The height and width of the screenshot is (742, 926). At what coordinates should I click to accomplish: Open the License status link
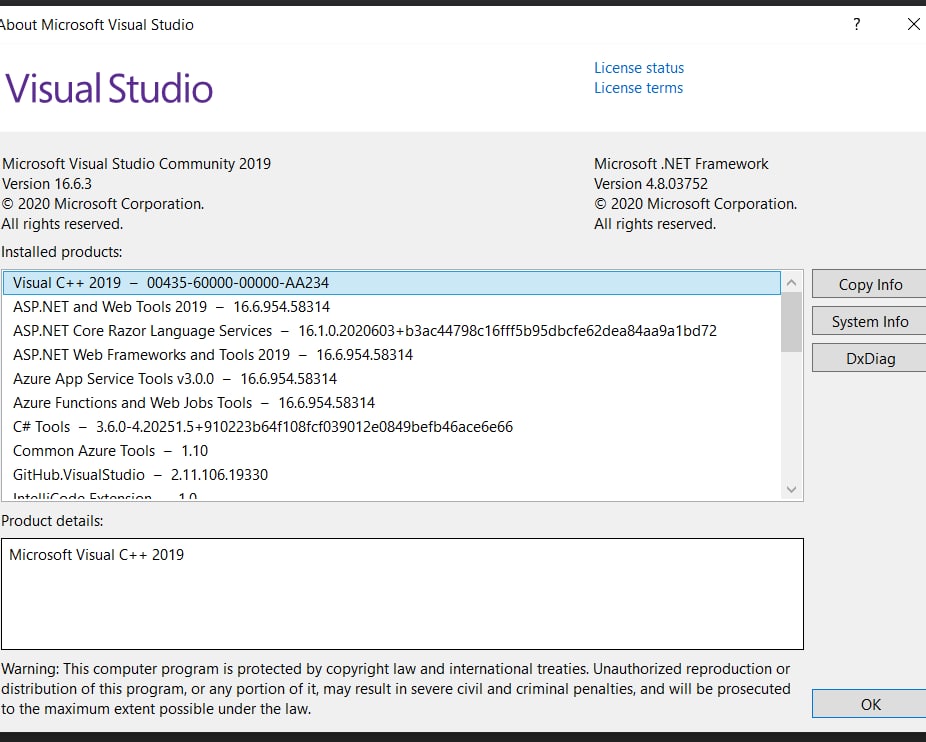click(x=638, y=68)
